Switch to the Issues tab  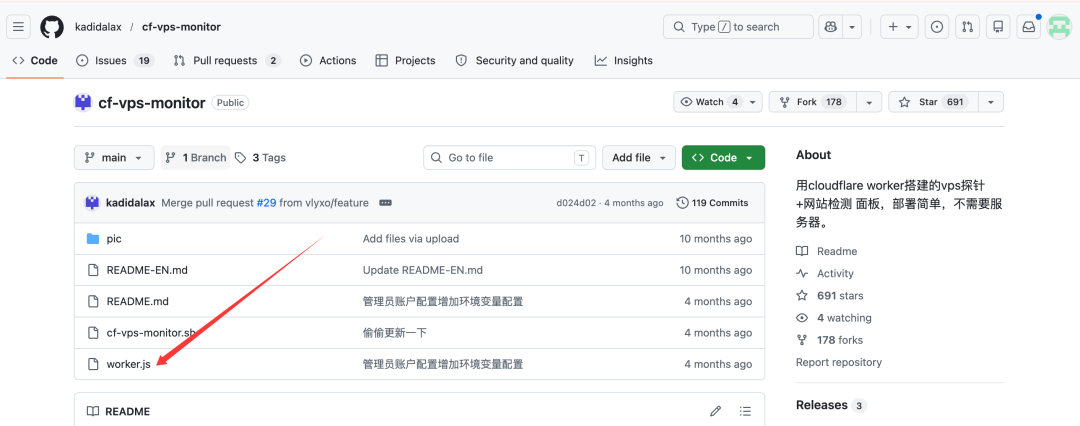[114, 61]
